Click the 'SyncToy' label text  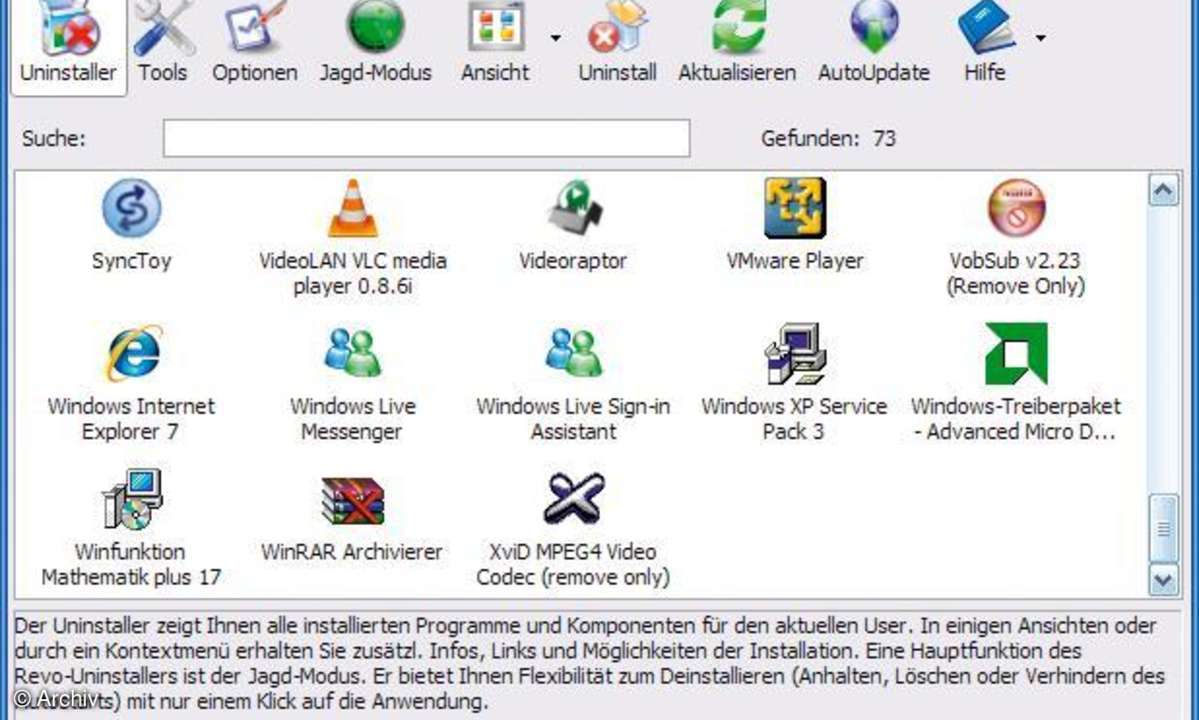(132, 261)
